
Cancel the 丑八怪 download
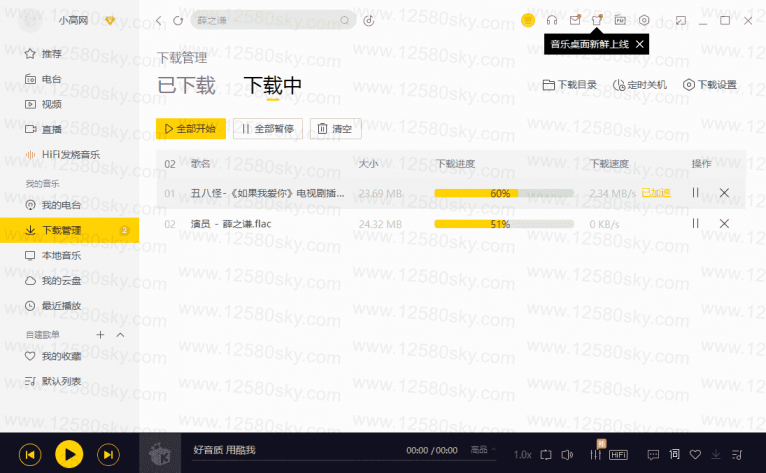[724, 193]
